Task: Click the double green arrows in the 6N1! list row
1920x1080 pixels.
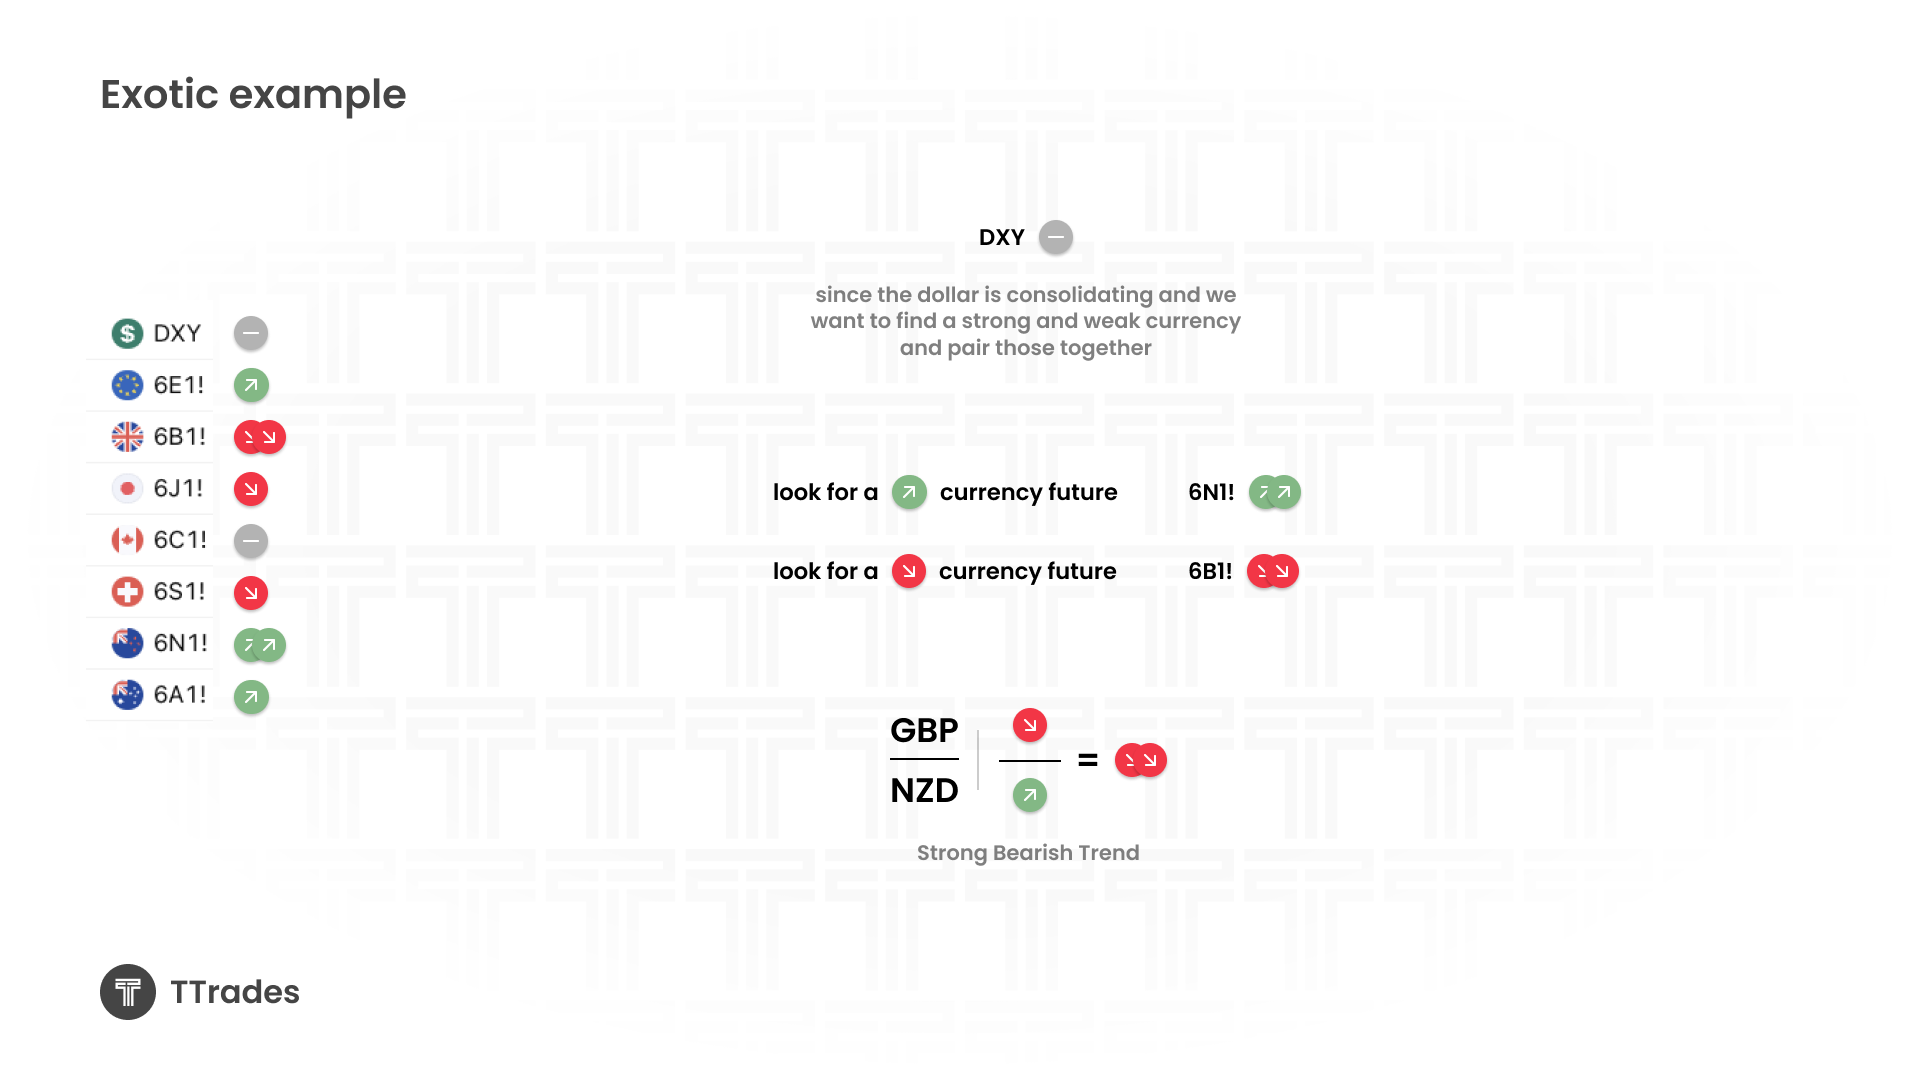Action: click(x=260, y=645)
